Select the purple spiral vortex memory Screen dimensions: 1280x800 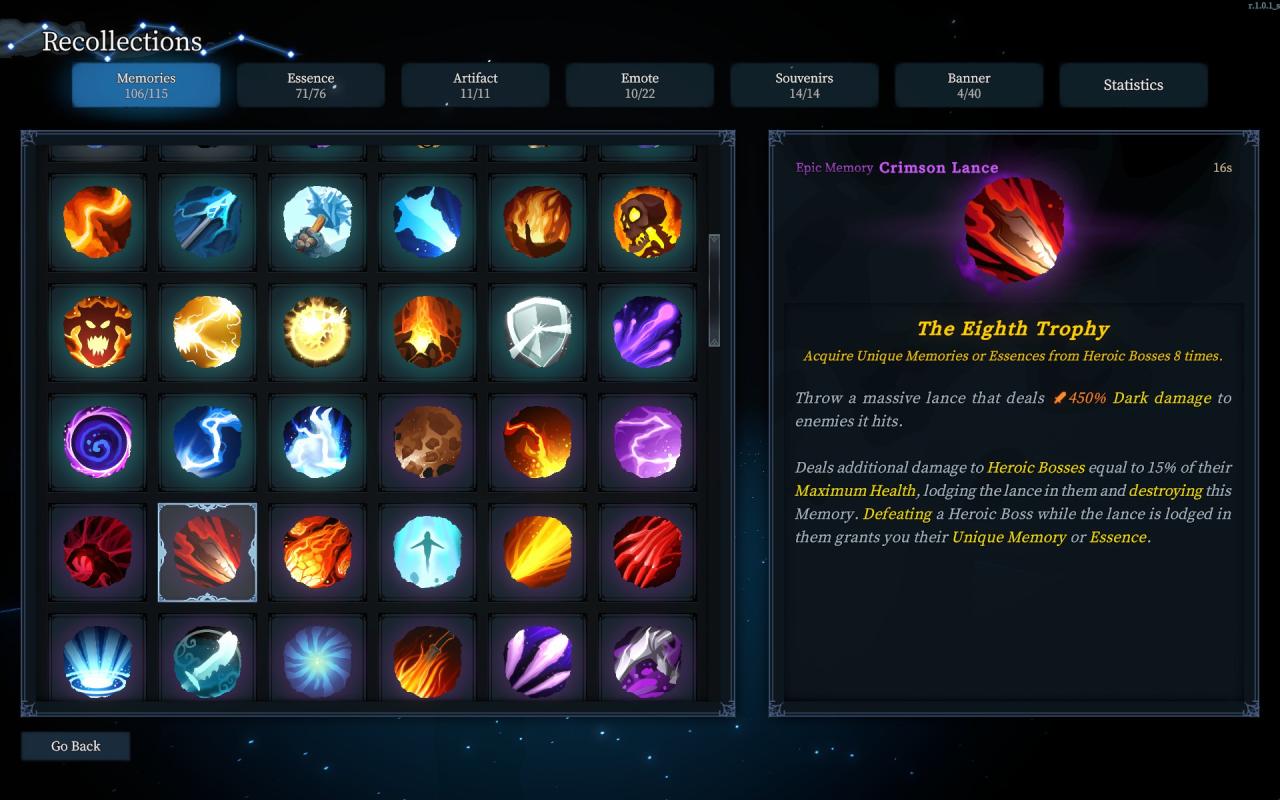click(x=97, y=442)
